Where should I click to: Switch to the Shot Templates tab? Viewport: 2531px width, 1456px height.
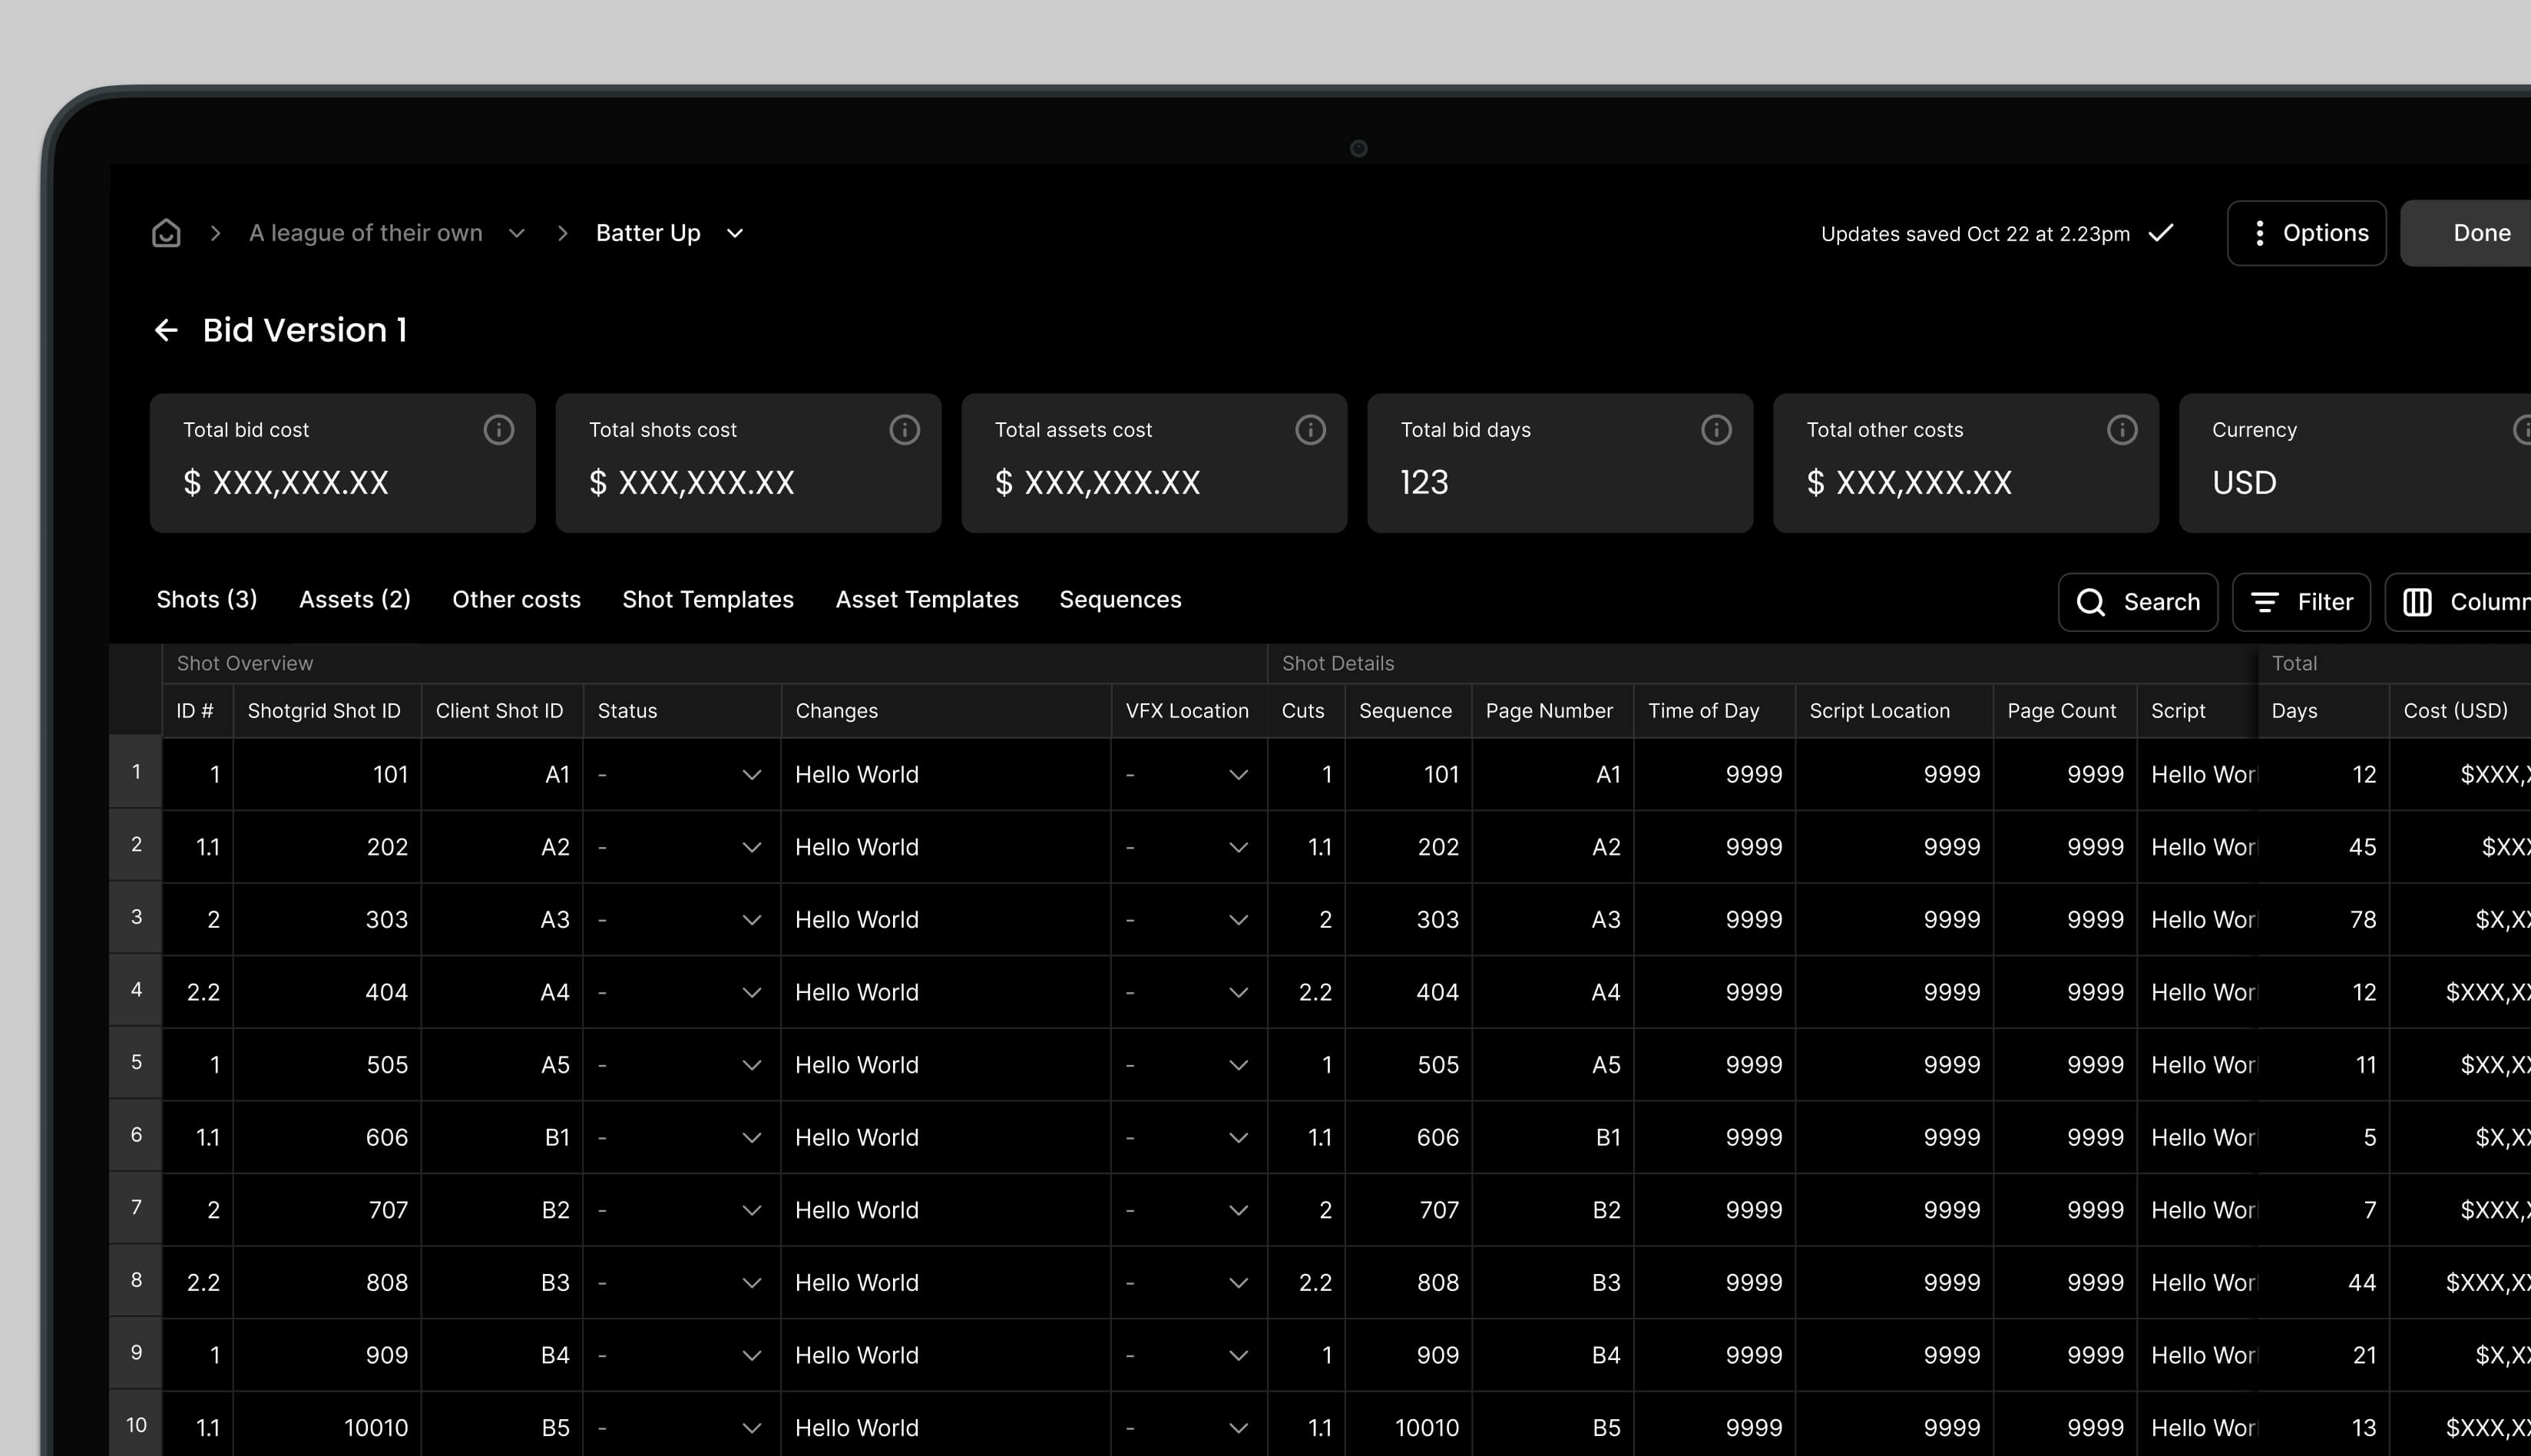pos(707,600)
